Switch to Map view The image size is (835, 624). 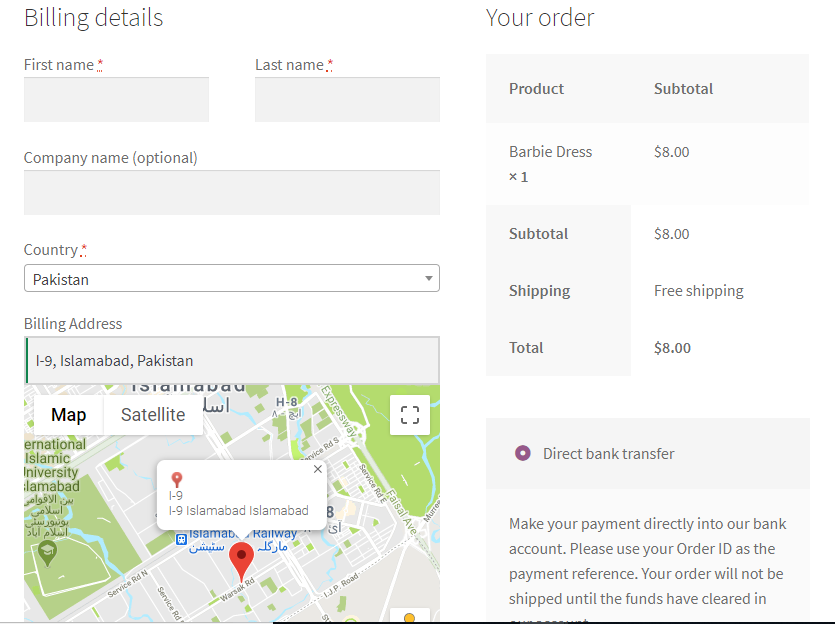pos(67,414)
